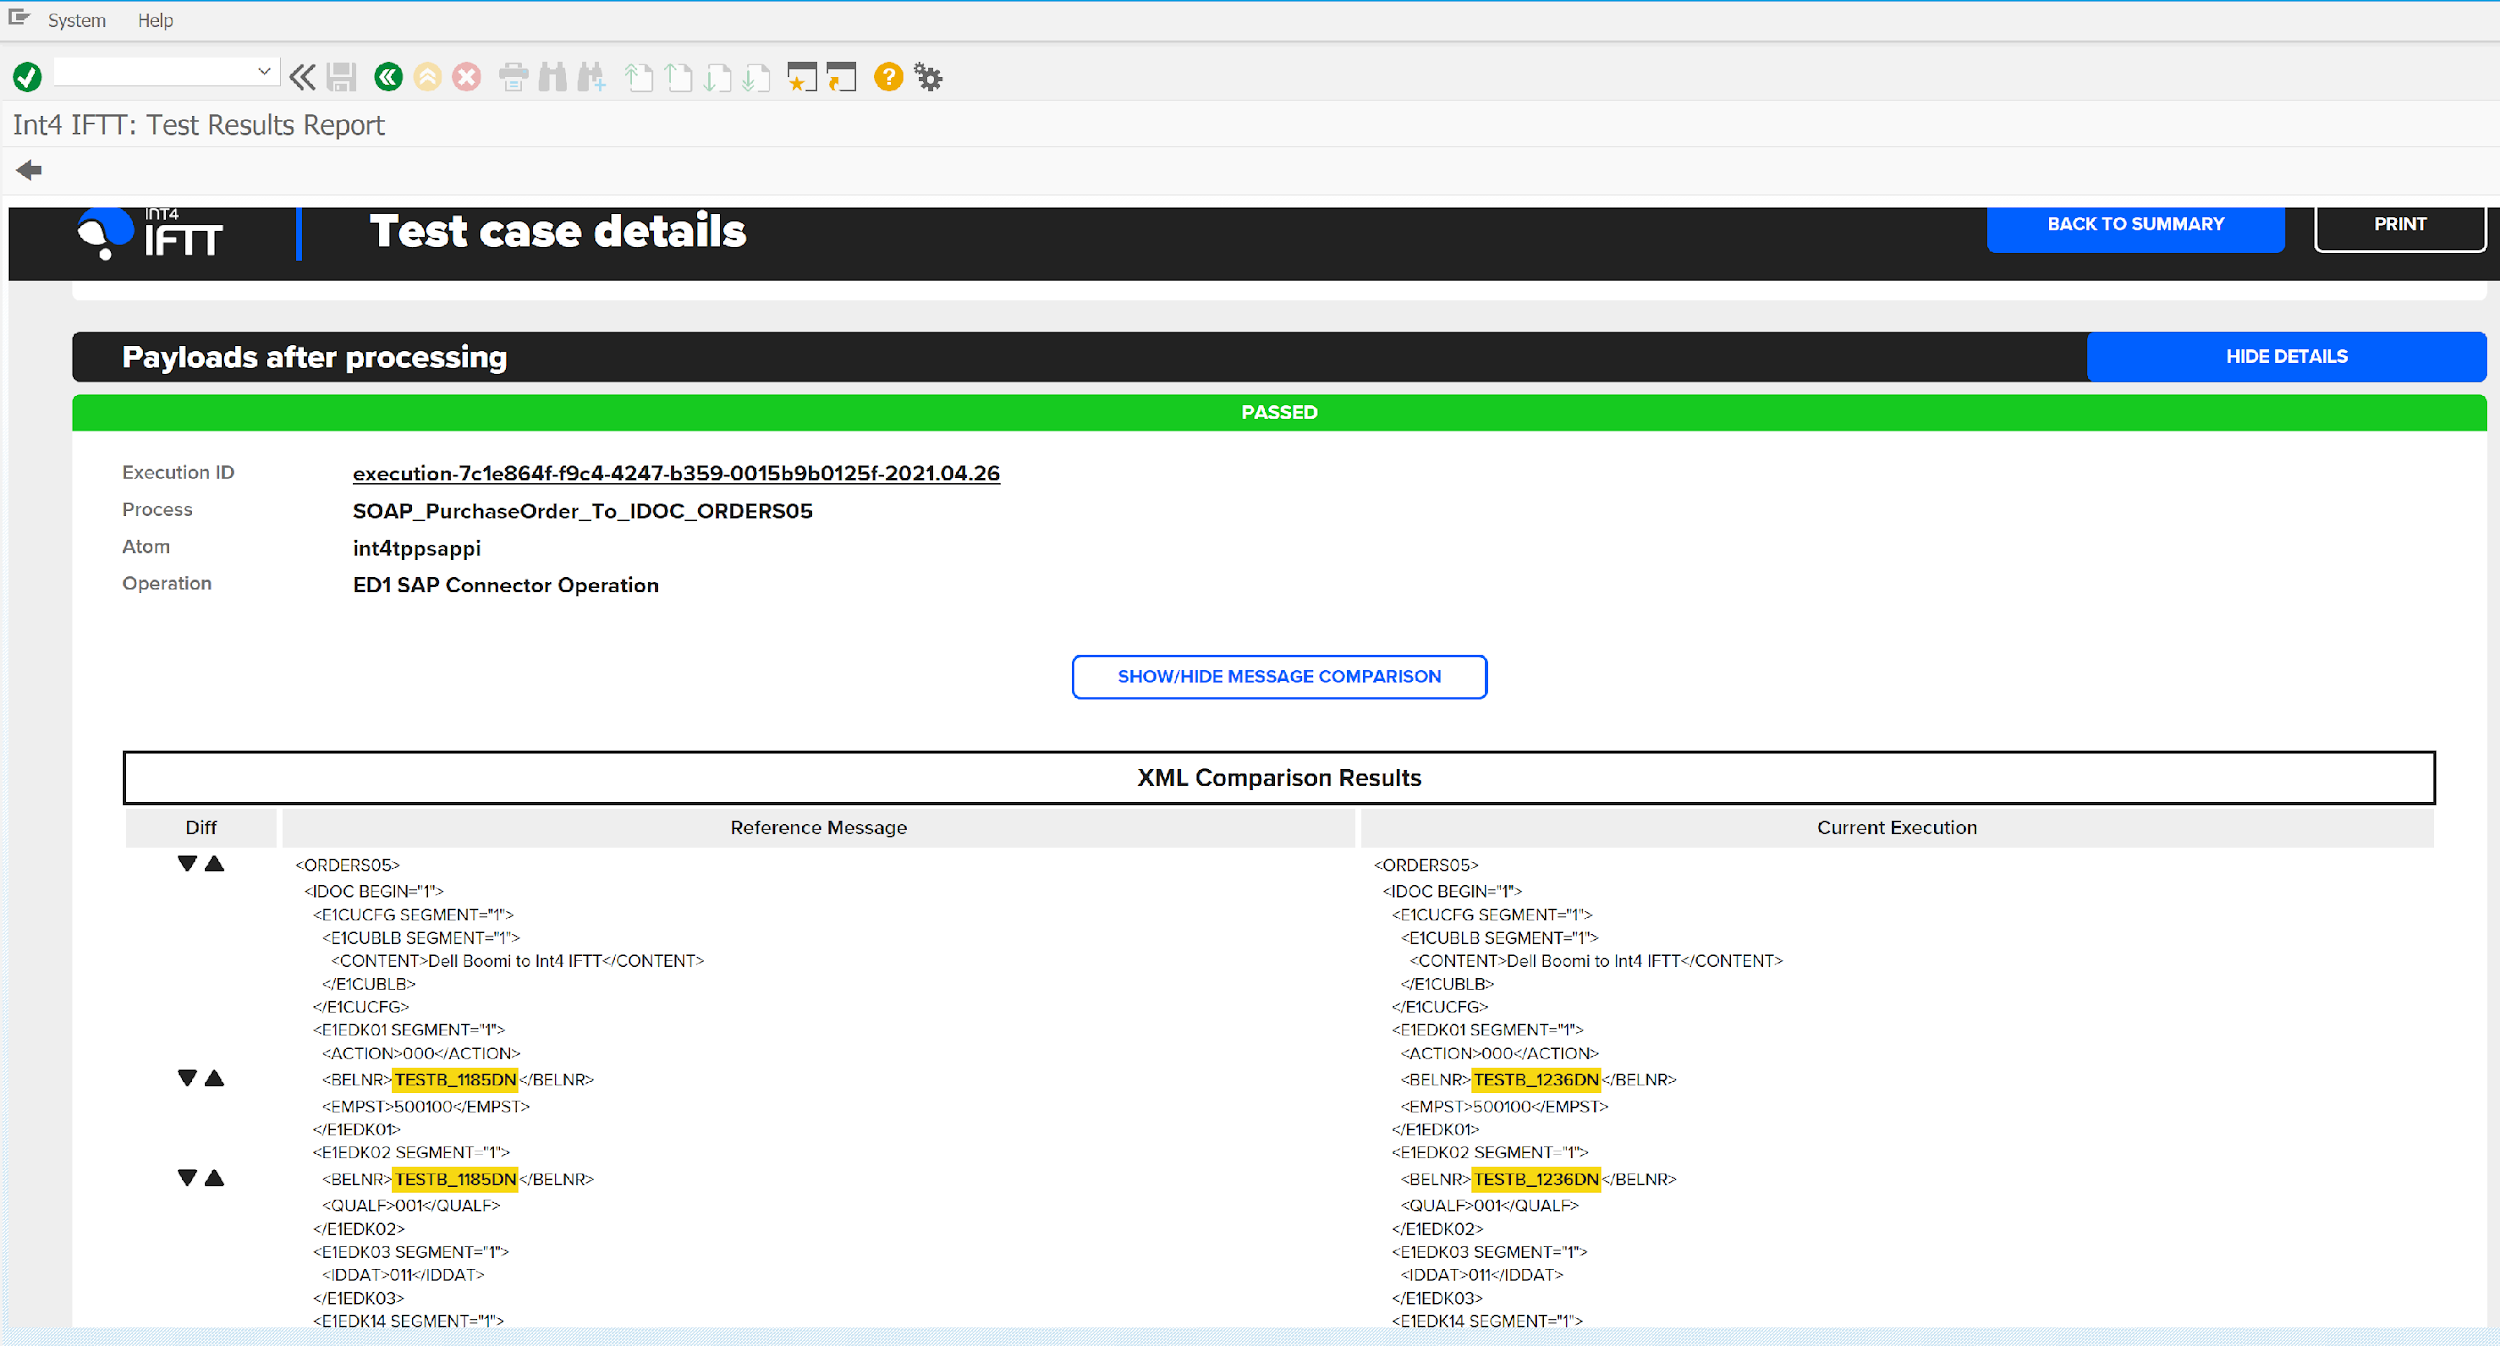Jump to next diff using the down triangle

click(187, 864)
